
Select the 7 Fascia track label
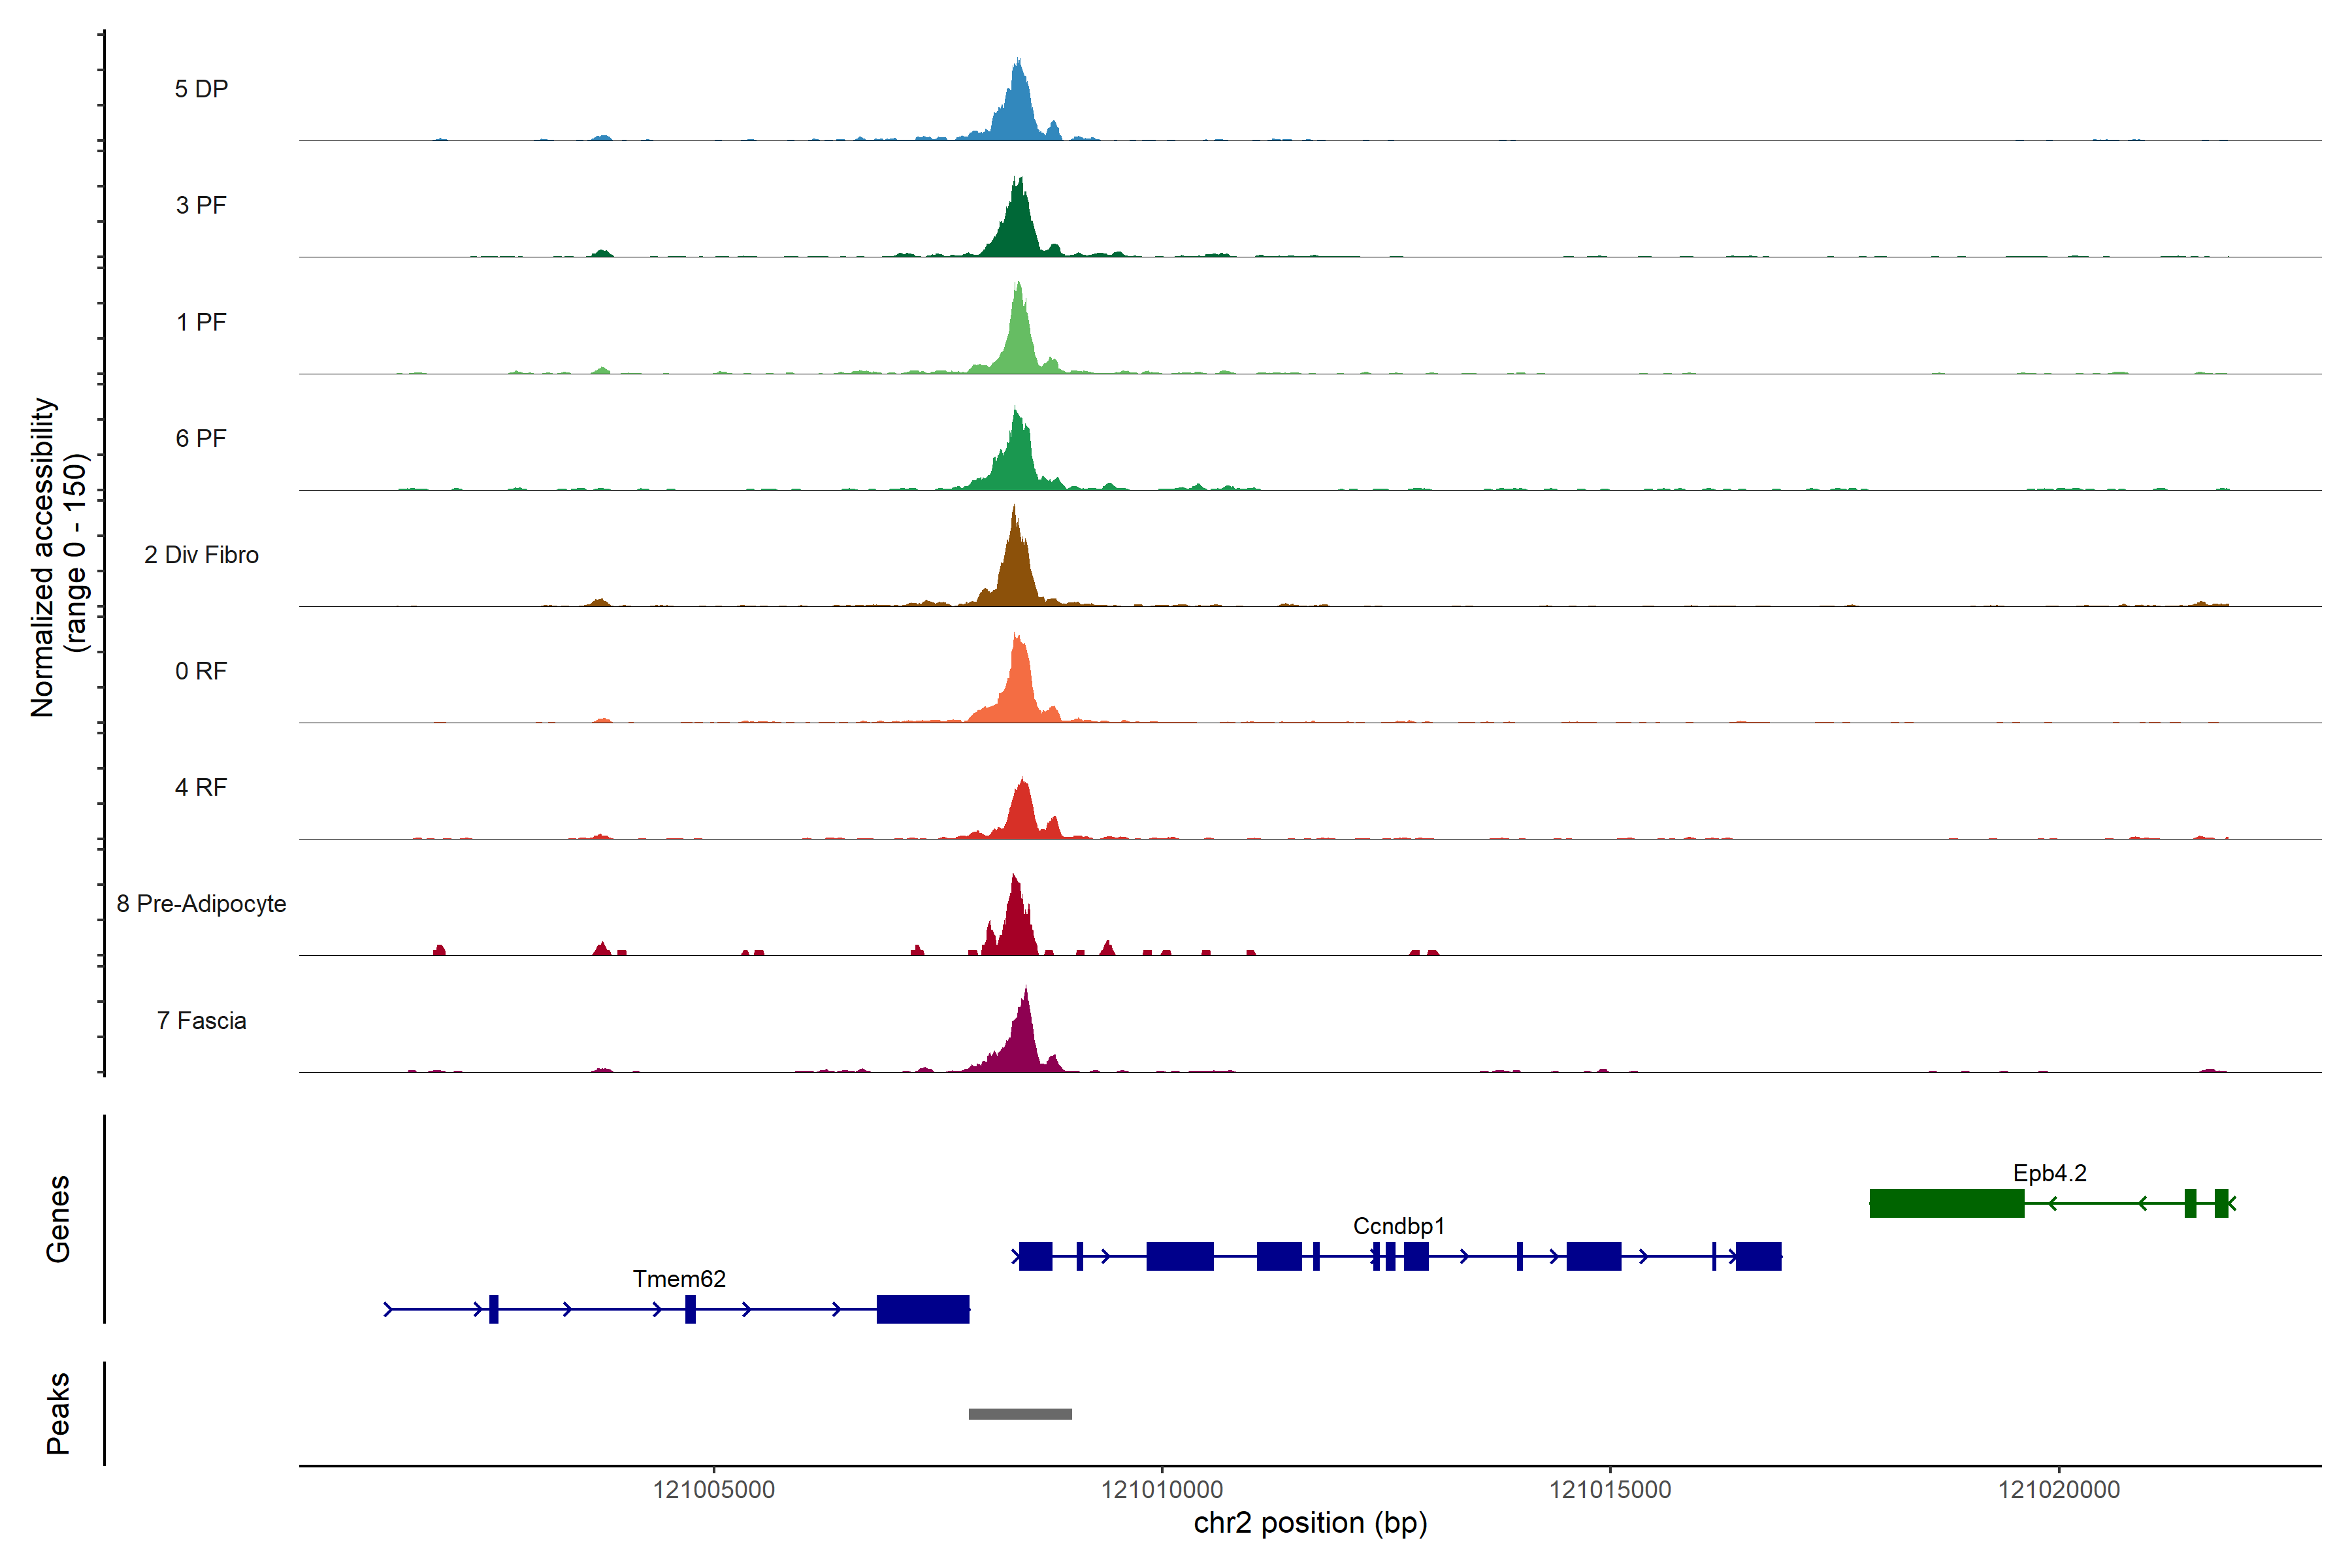[201, 1021]
